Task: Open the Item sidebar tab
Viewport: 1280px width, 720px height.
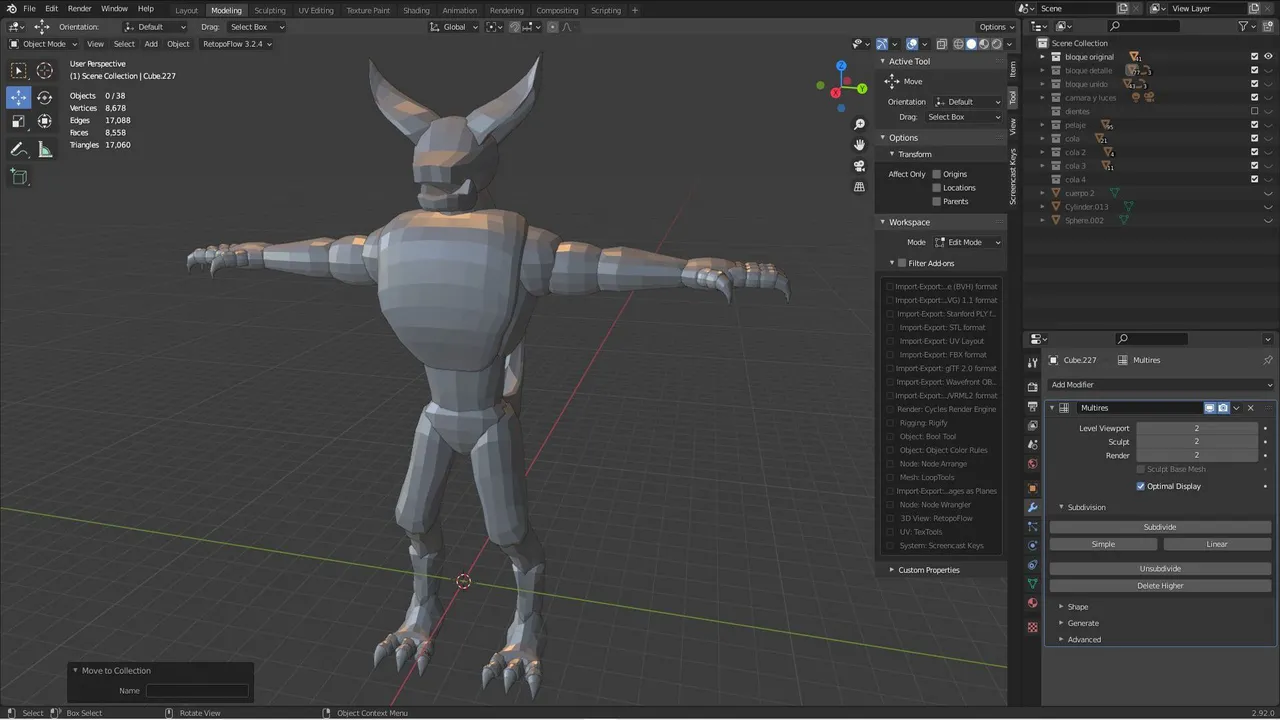Action: 1012,69
